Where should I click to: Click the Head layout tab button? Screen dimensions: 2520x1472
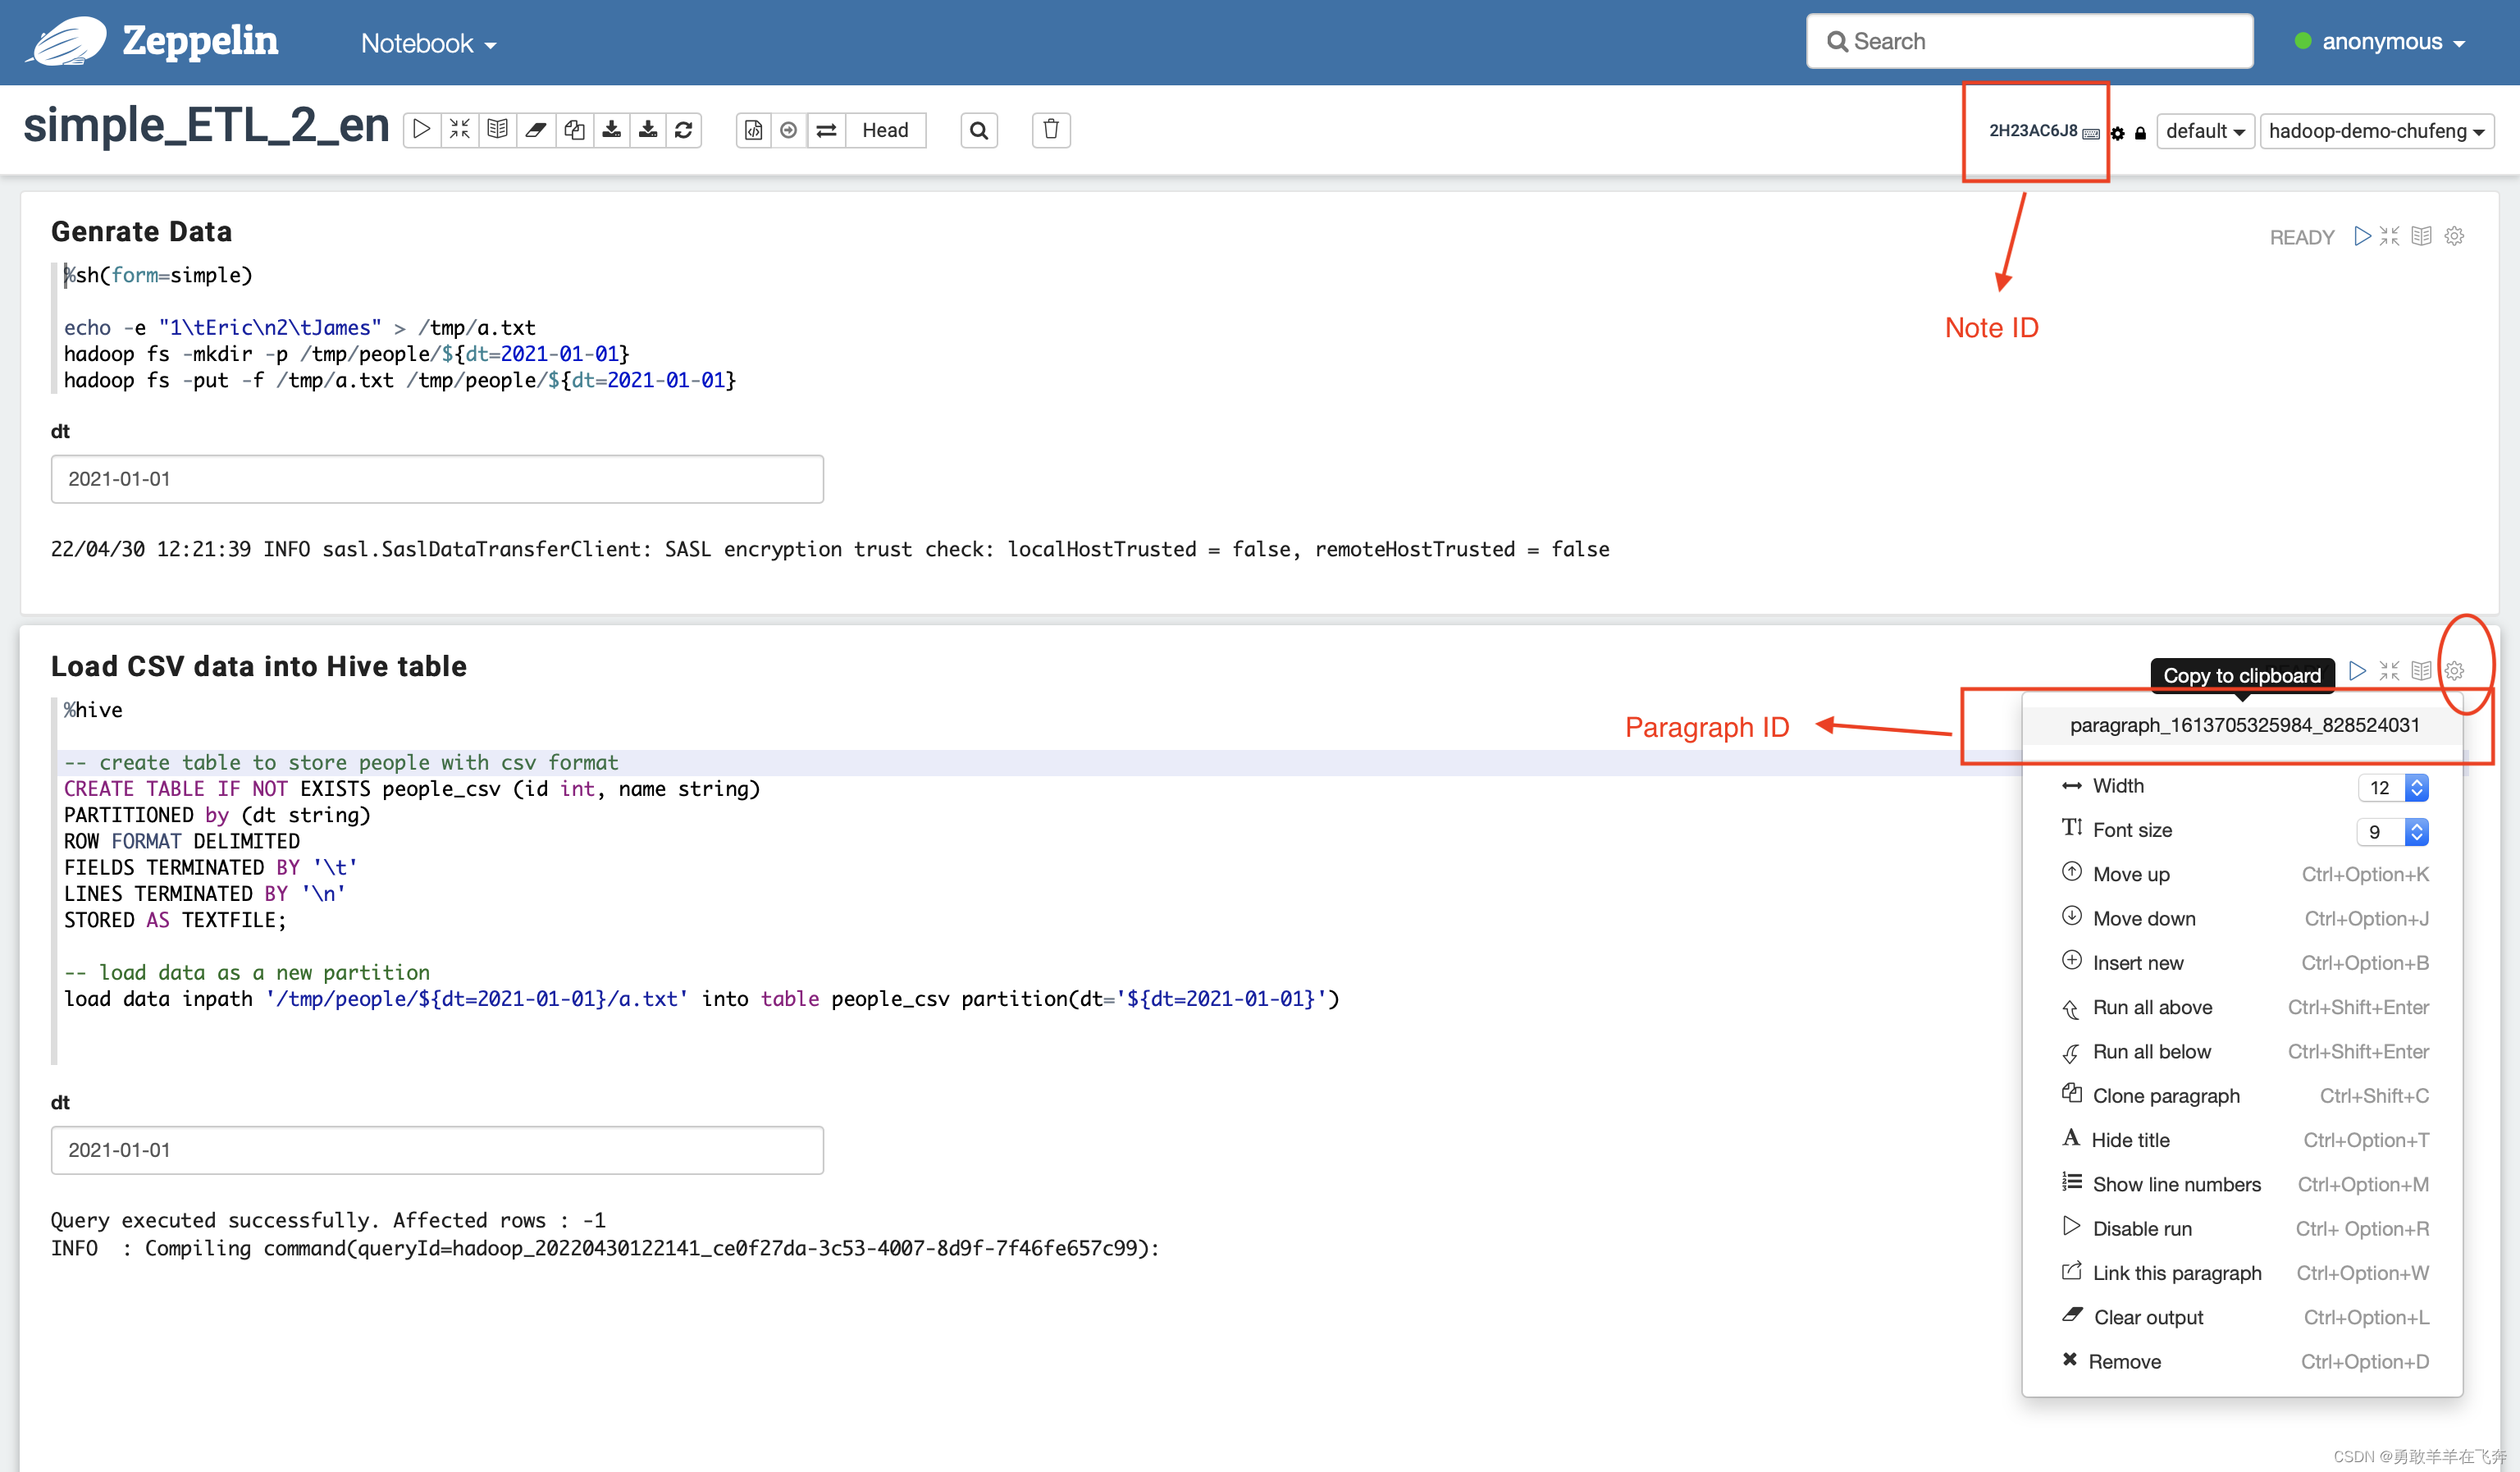click(884, 130)
